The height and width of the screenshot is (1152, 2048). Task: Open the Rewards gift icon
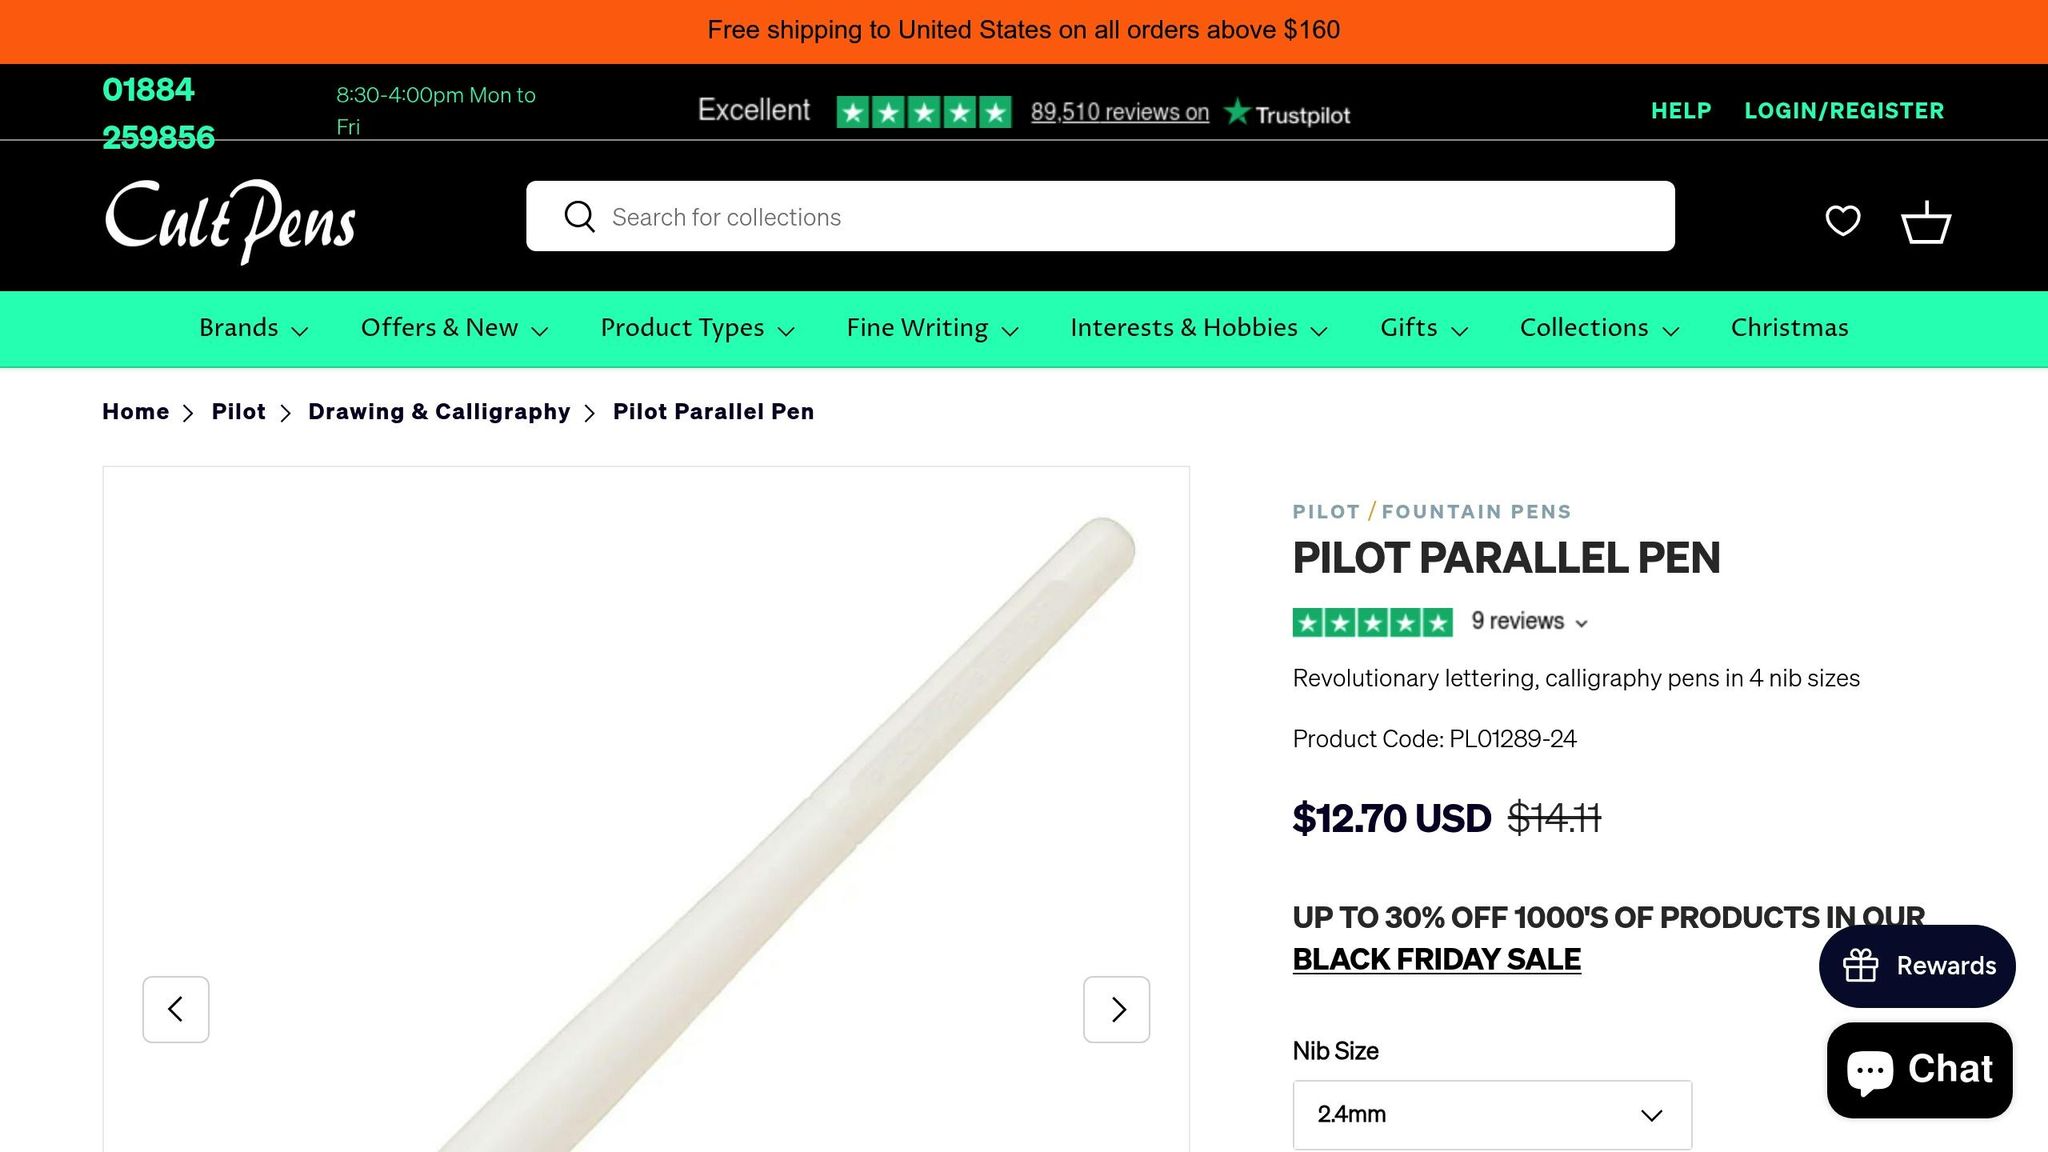(x=1861, y=966)
